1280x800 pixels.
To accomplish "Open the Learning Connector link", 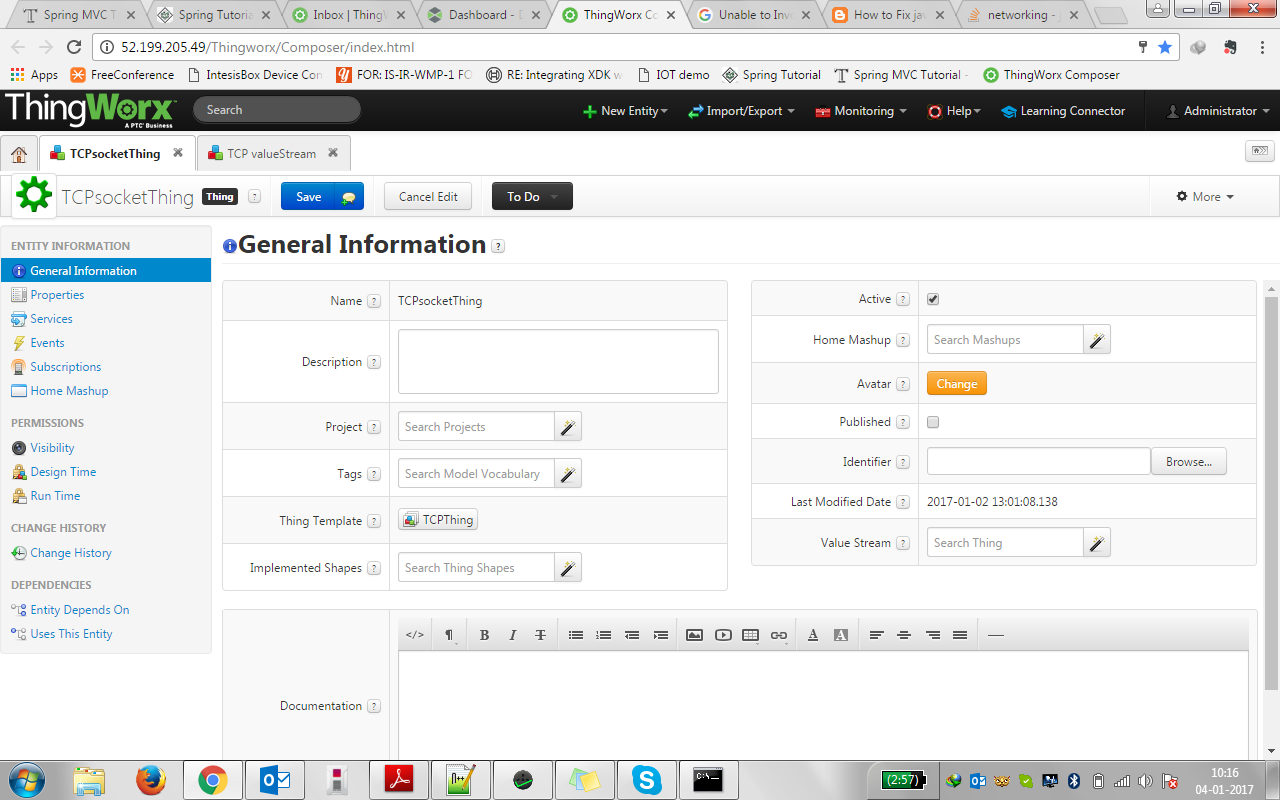I will click(x=1063, y=111).
